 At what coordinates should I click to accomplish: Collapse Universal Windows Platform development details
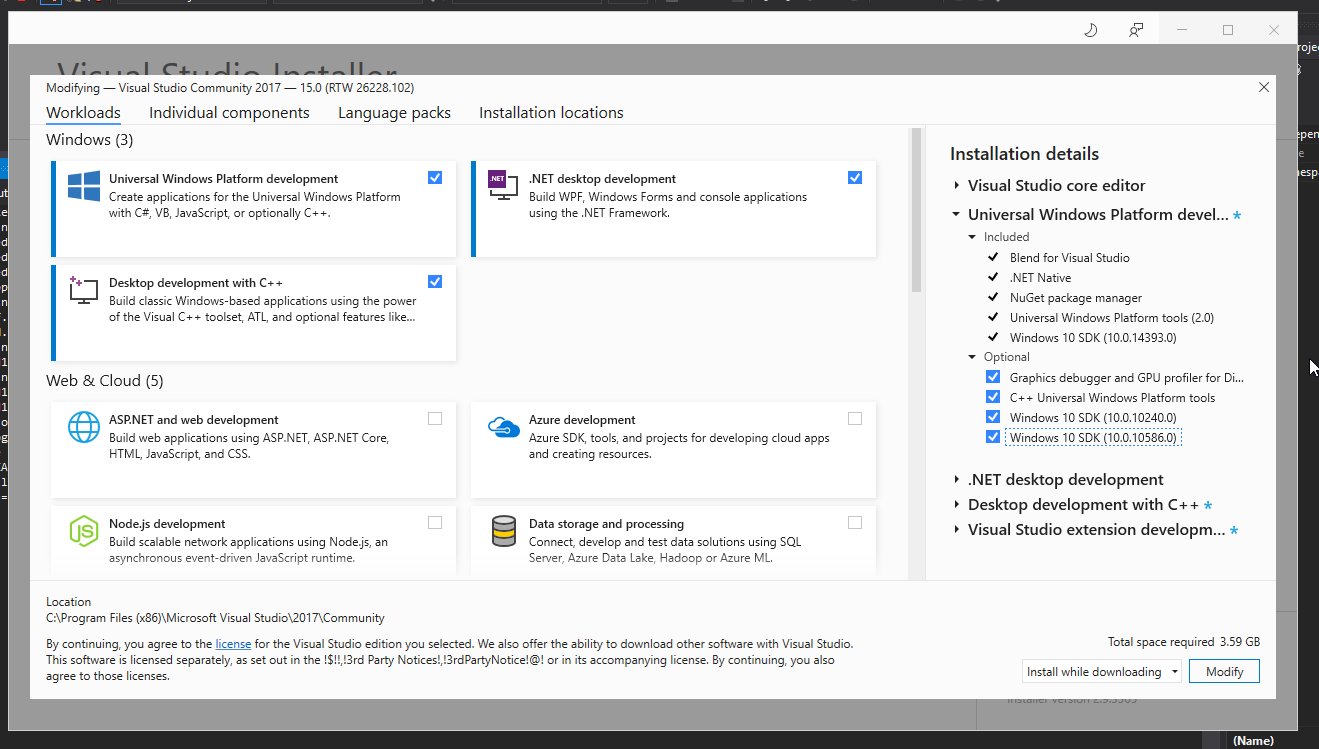coord(957,214)
